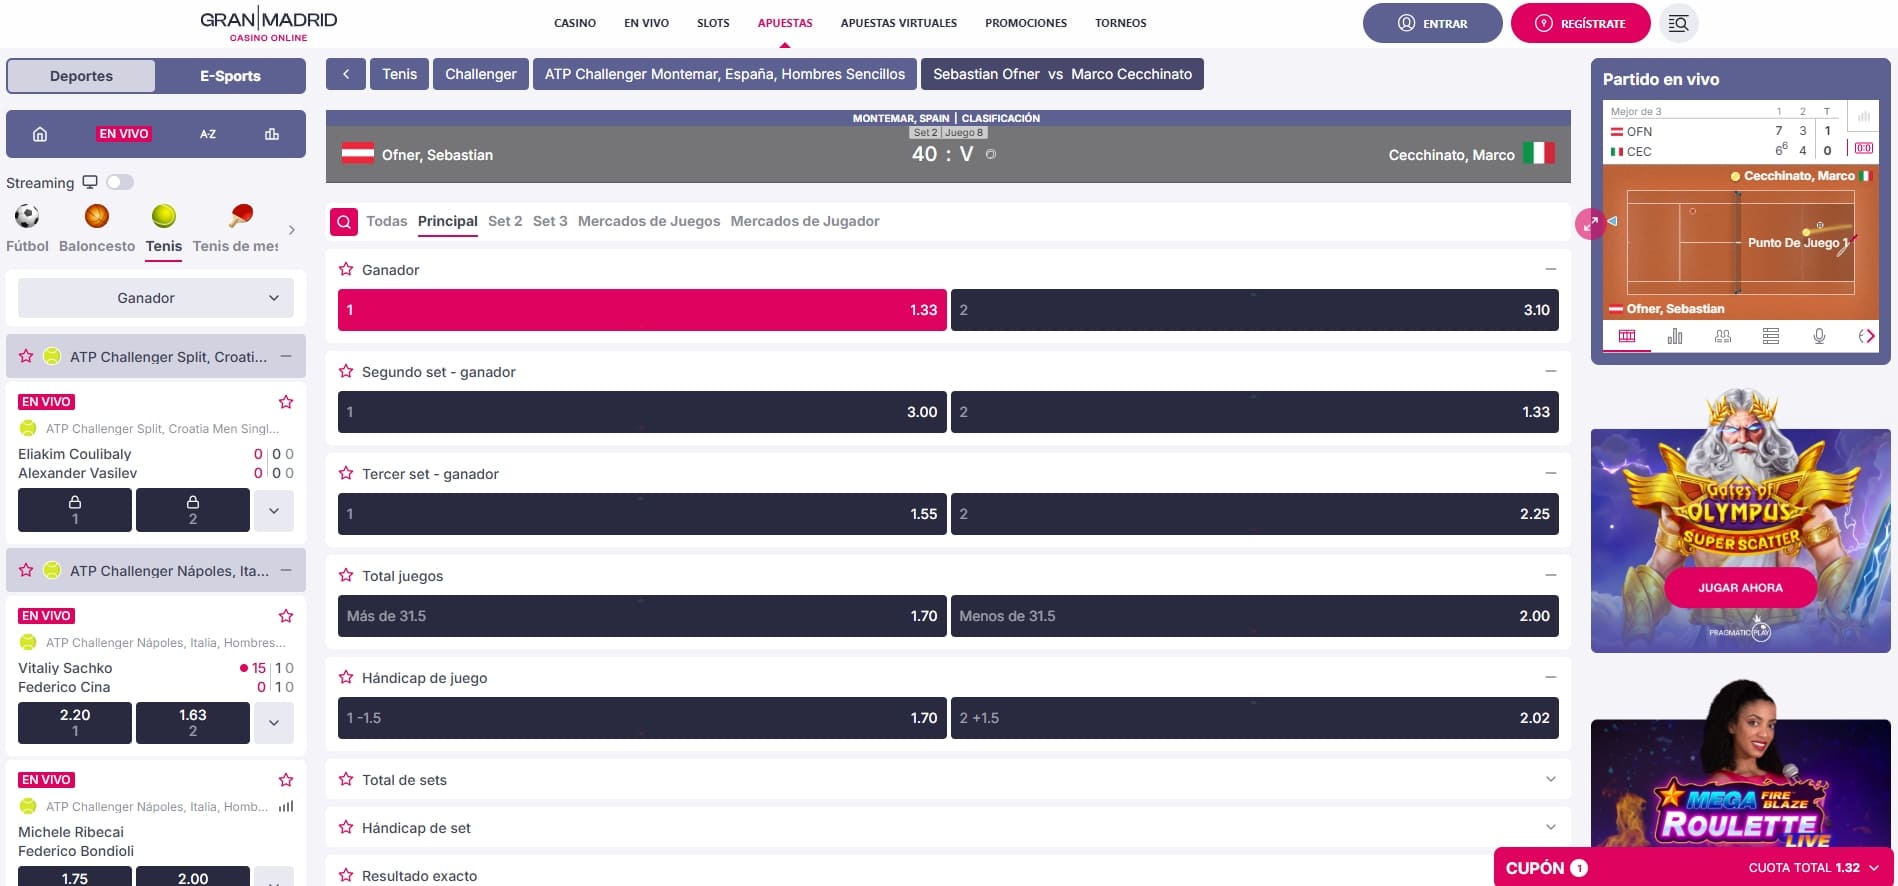Click the microphone commentary icon in live widget
This screenshot has width=1898, height=886.
click(x=1819, y=337)
